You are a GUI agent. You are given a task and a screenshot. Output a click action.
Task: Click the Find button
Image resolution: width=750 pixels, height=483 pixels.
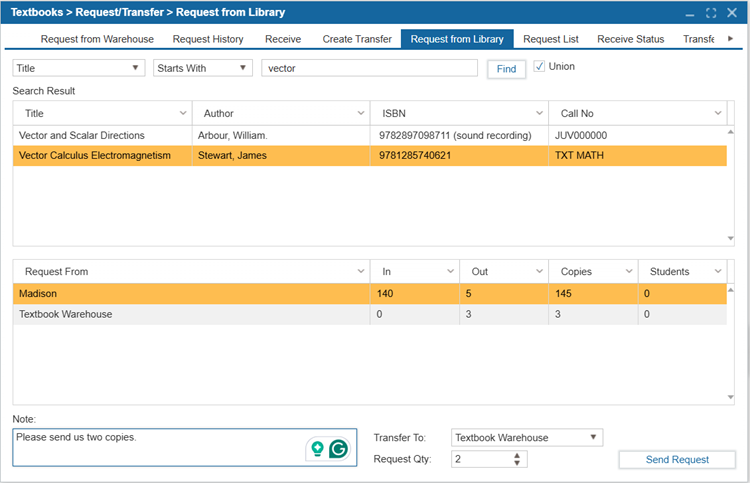point(506,69)
